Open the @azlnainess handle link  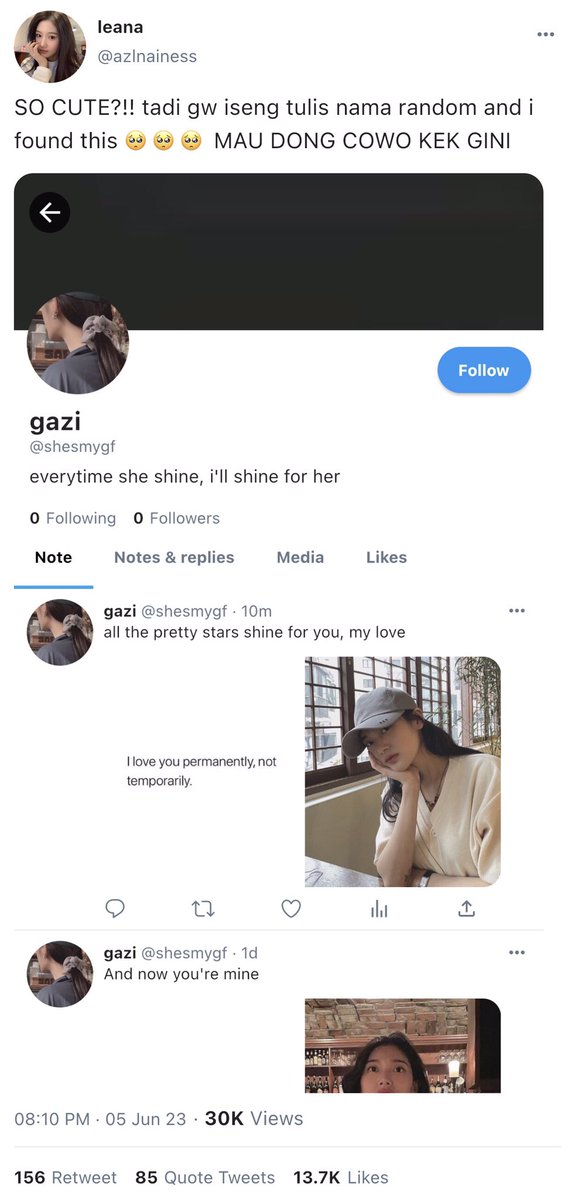(x=147, y=56)
